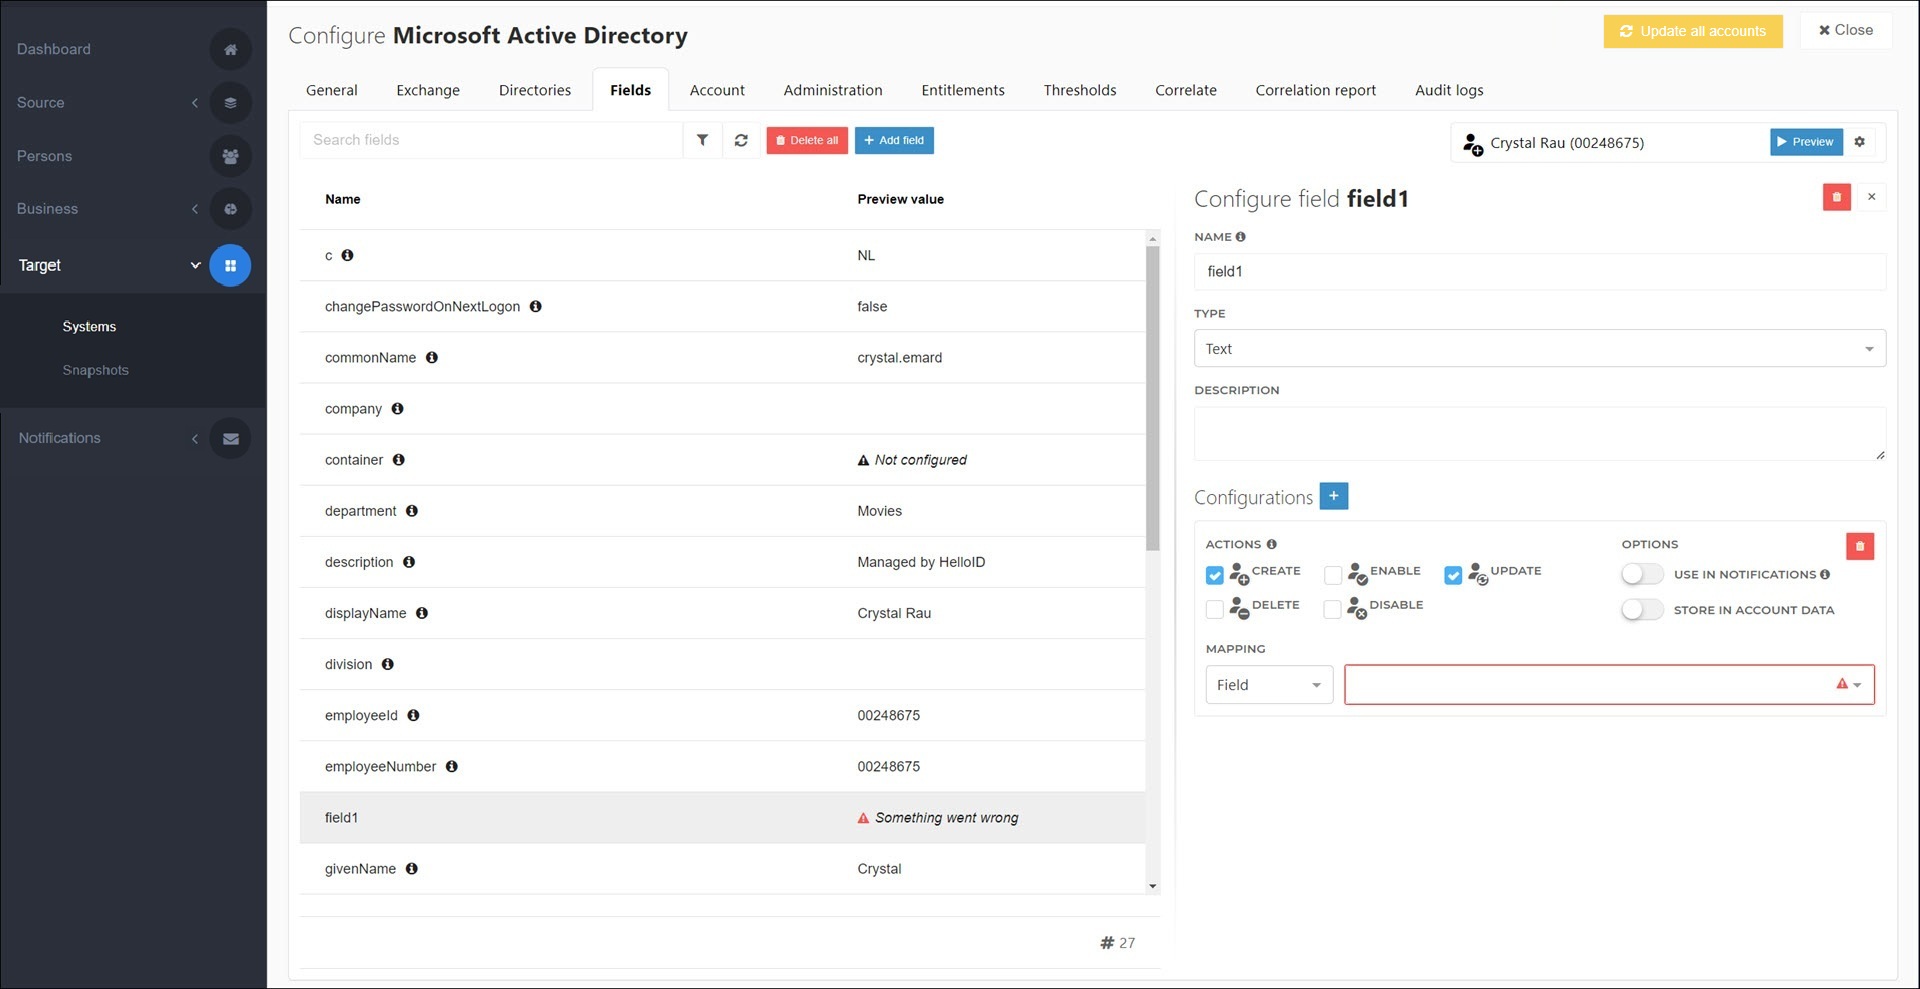Delete the configuration block
The height and width of the screenshot is (989, 1920).
pos(1859,546)
